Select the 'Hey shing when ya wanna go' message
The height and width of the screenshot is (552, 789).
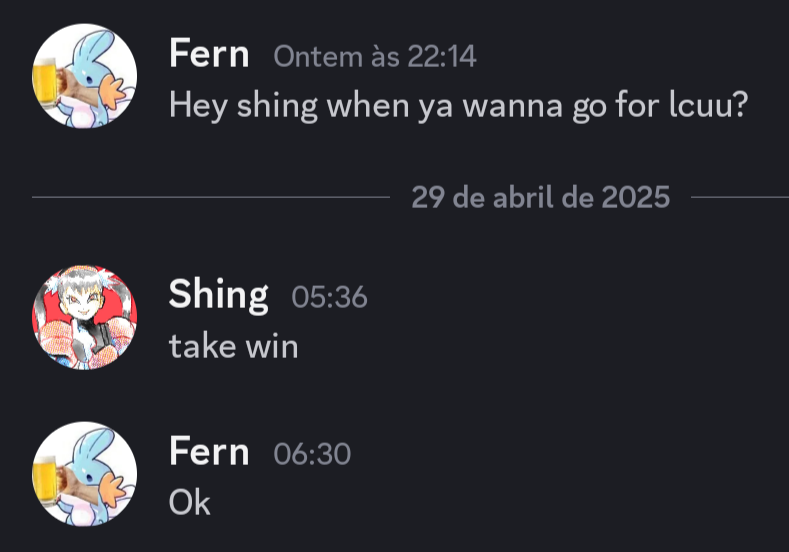coord(458,106)
